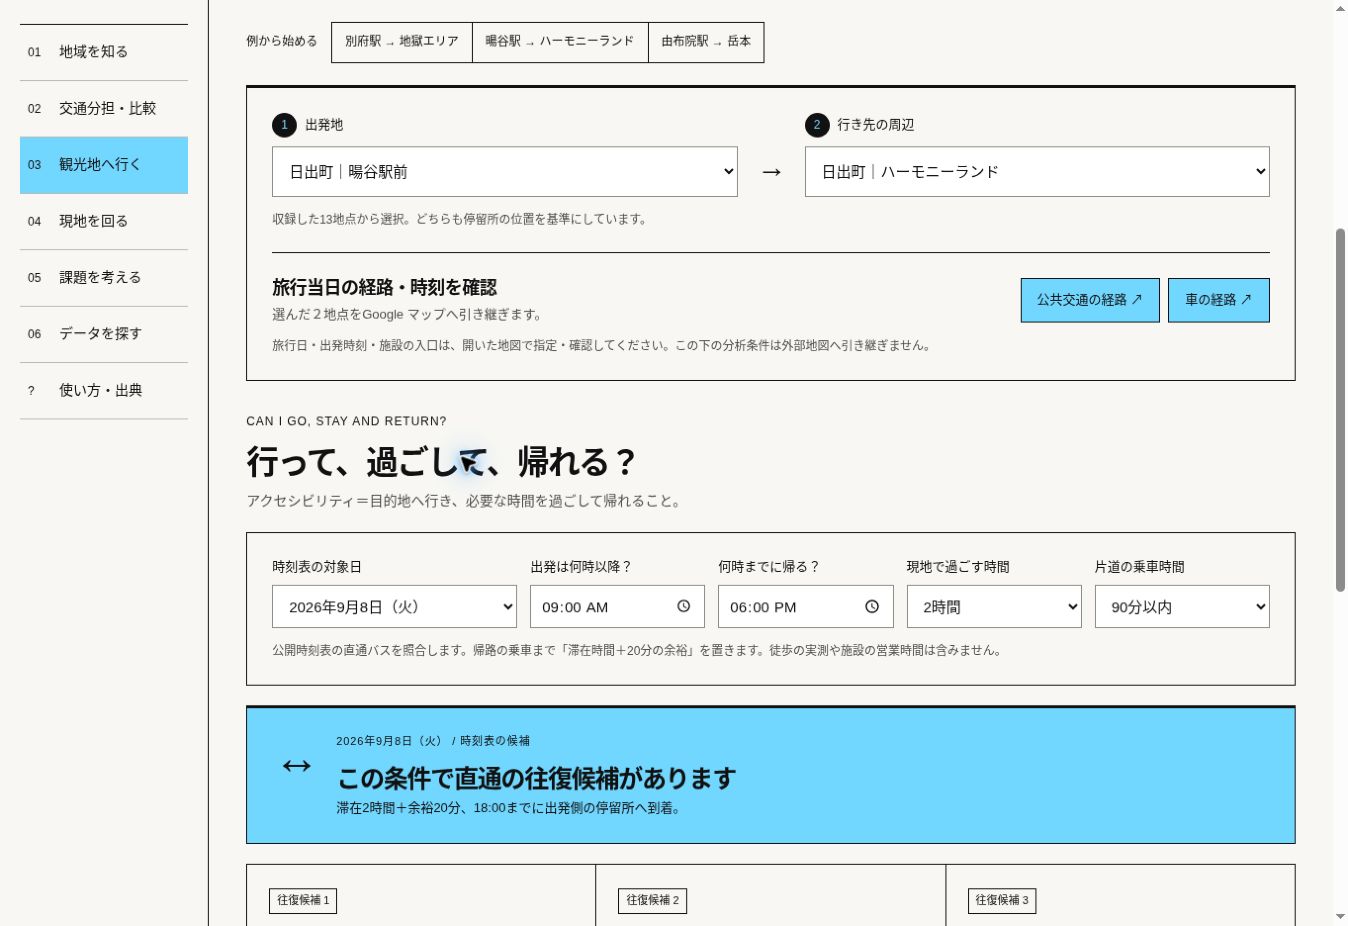Open 使い方・出典 help page
The image size is (1348, 926).
[x=104, y=391]
